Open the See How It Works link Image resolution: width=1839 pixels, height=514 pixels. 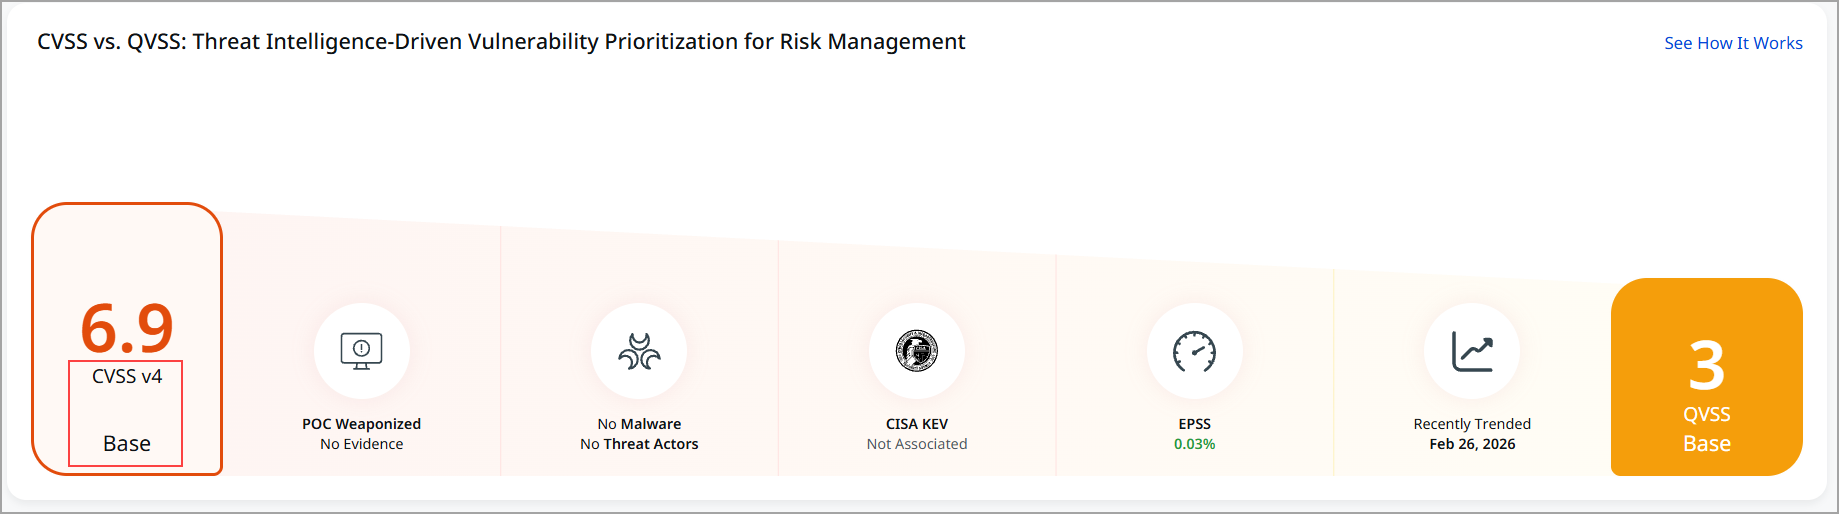pyautogui.click(x=1733, y=43)
